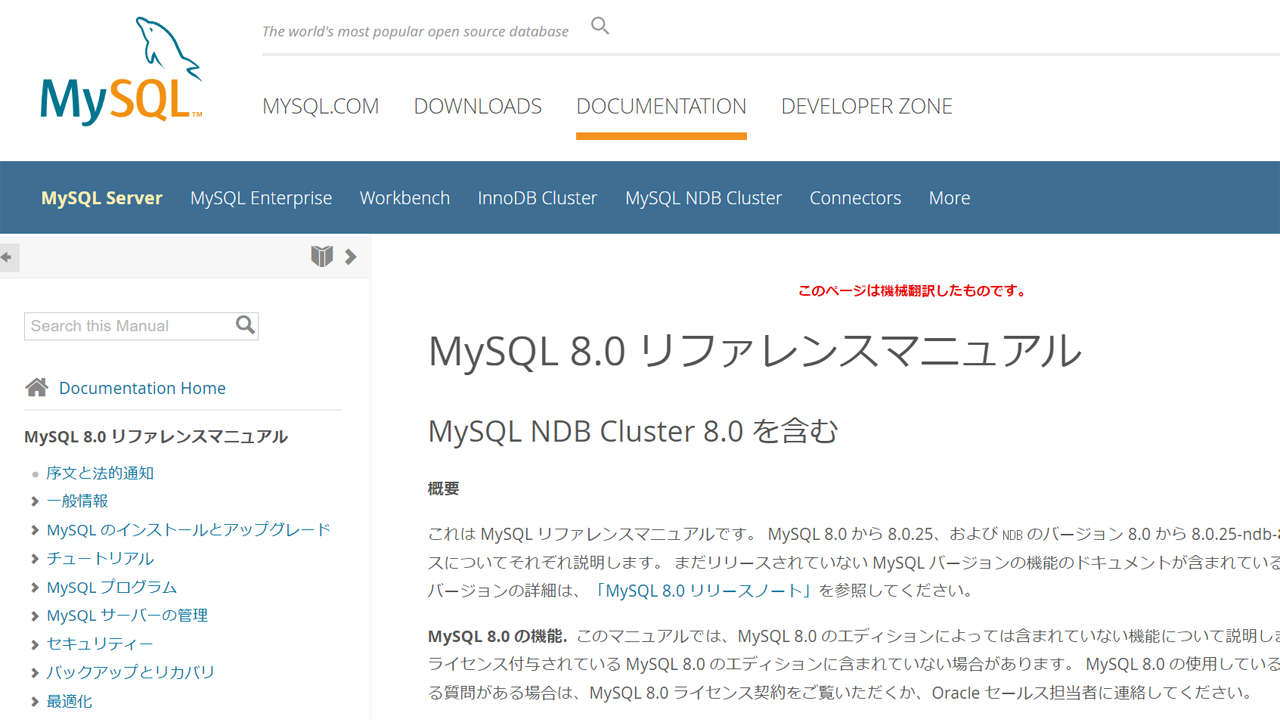Click the MySQL dolphin logo
The image size is (1280, 720).
(121, 72)
